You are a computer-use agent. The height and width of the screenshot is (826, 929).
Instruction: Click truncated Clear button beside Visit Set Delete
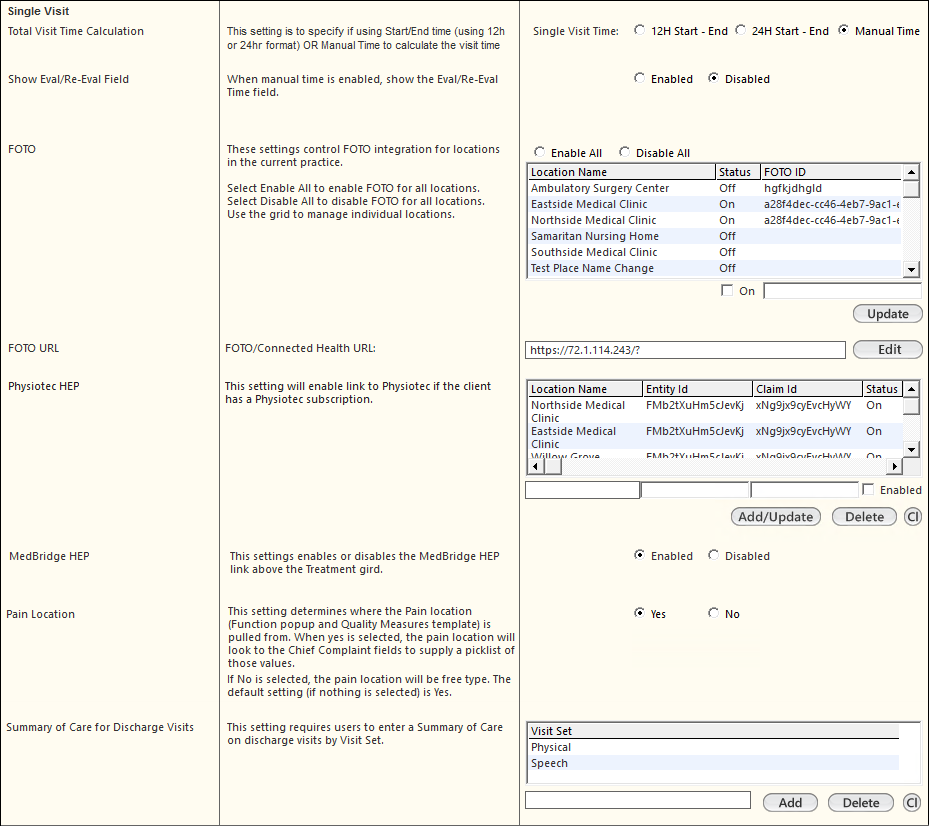coord(912,802)
